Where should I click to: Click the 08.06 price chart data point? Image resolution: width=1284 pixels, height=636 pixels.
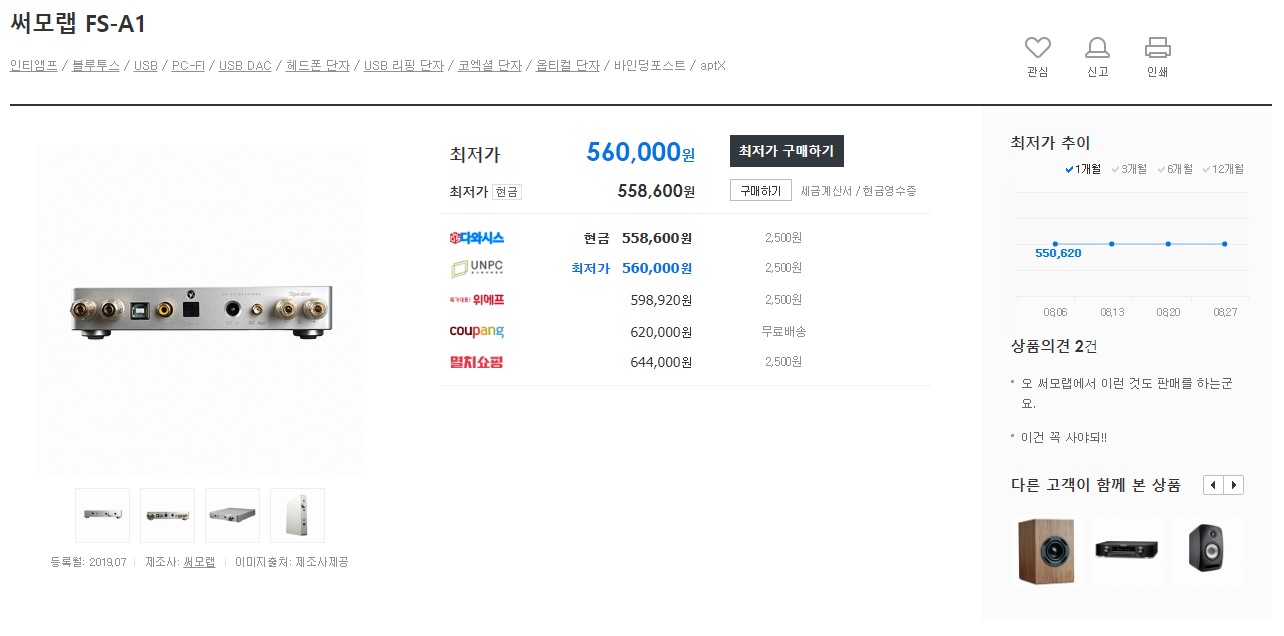(x=1055, y=244)
